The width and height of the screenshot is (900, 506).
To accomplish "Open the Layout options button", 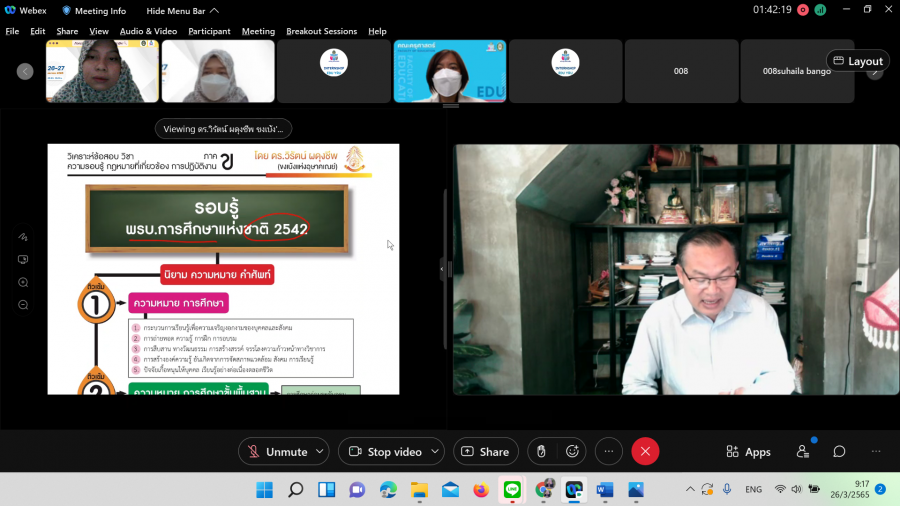I will [857, 61].
